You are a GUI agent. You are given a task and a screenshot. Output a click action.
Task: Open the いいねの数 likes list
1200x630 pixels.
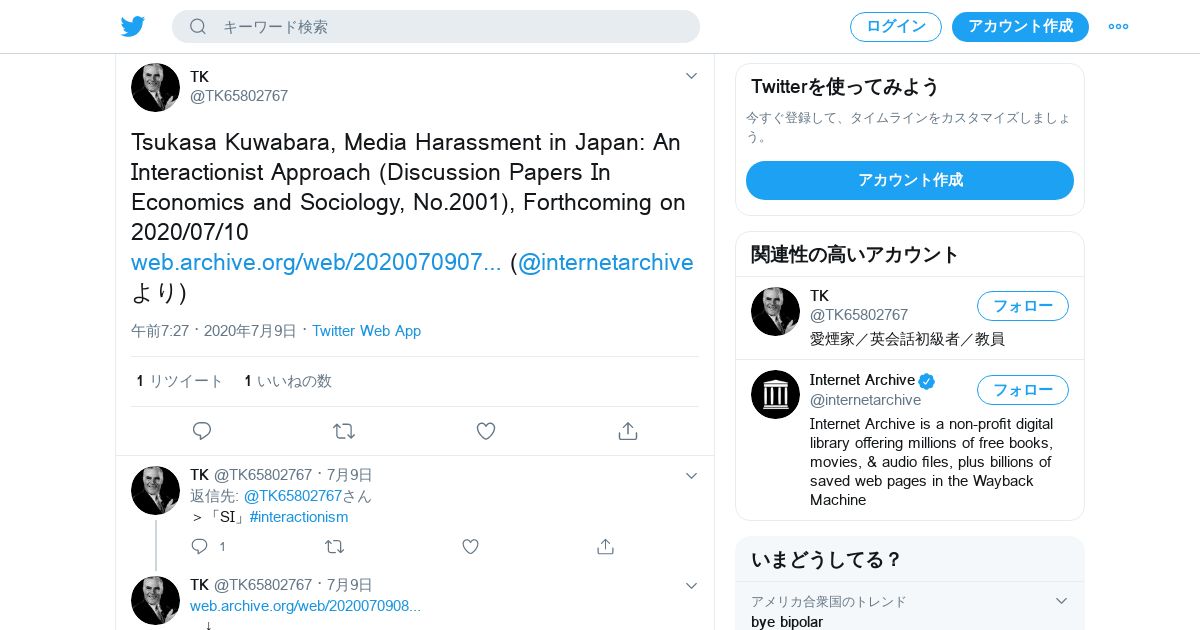[288, 381]
